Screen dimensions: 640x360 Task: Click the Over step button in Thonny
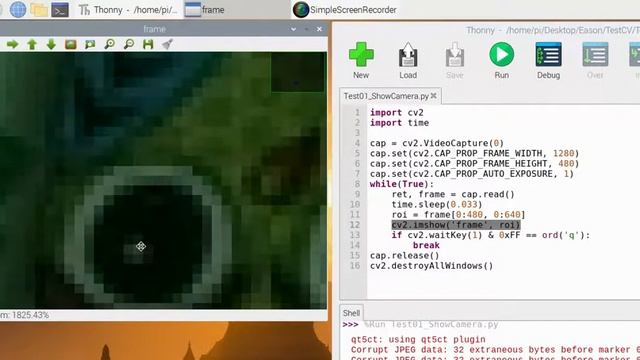pyautogui.click(x=595, y=60)
